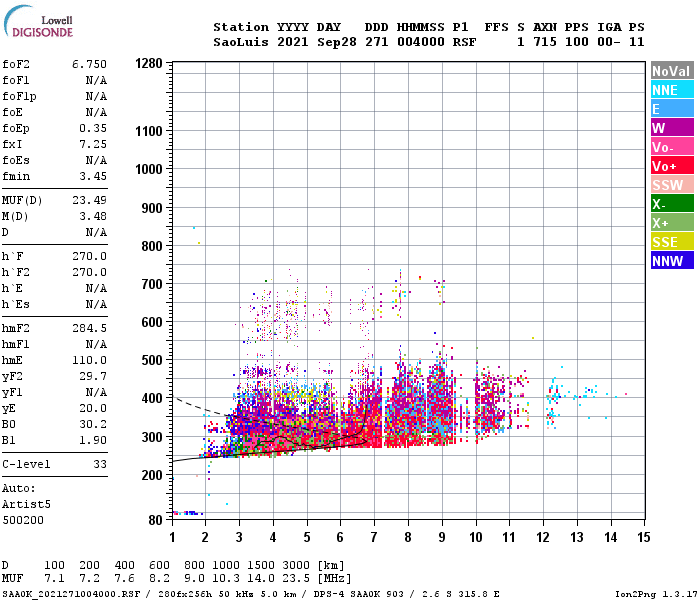The height and width of the screenshot is (600, 700).
Task: Click the Ion2Png 1.3.17 version text
Action: (656, 594)
